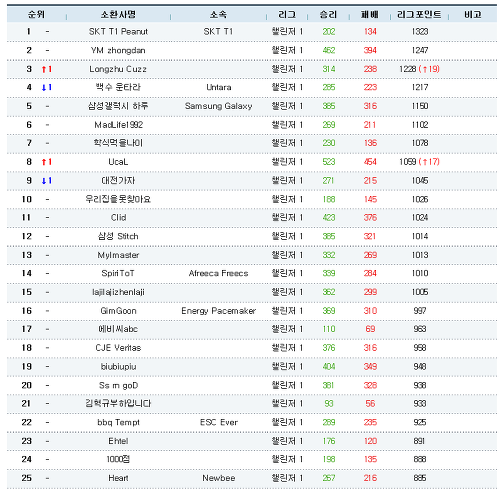Select summoner 김혁규부하입니다
Viewport: 500px width, 491px height.
pos(118,404)
